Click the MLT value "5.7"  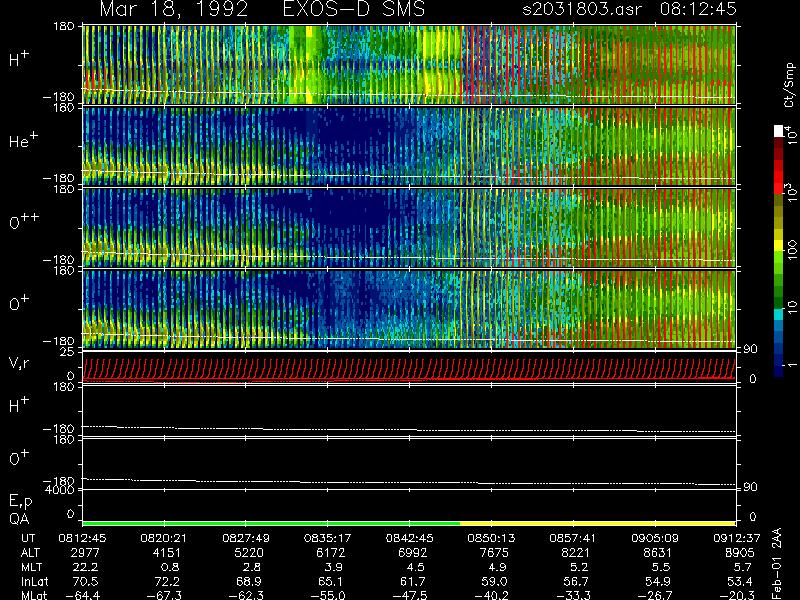coord(742,567)
